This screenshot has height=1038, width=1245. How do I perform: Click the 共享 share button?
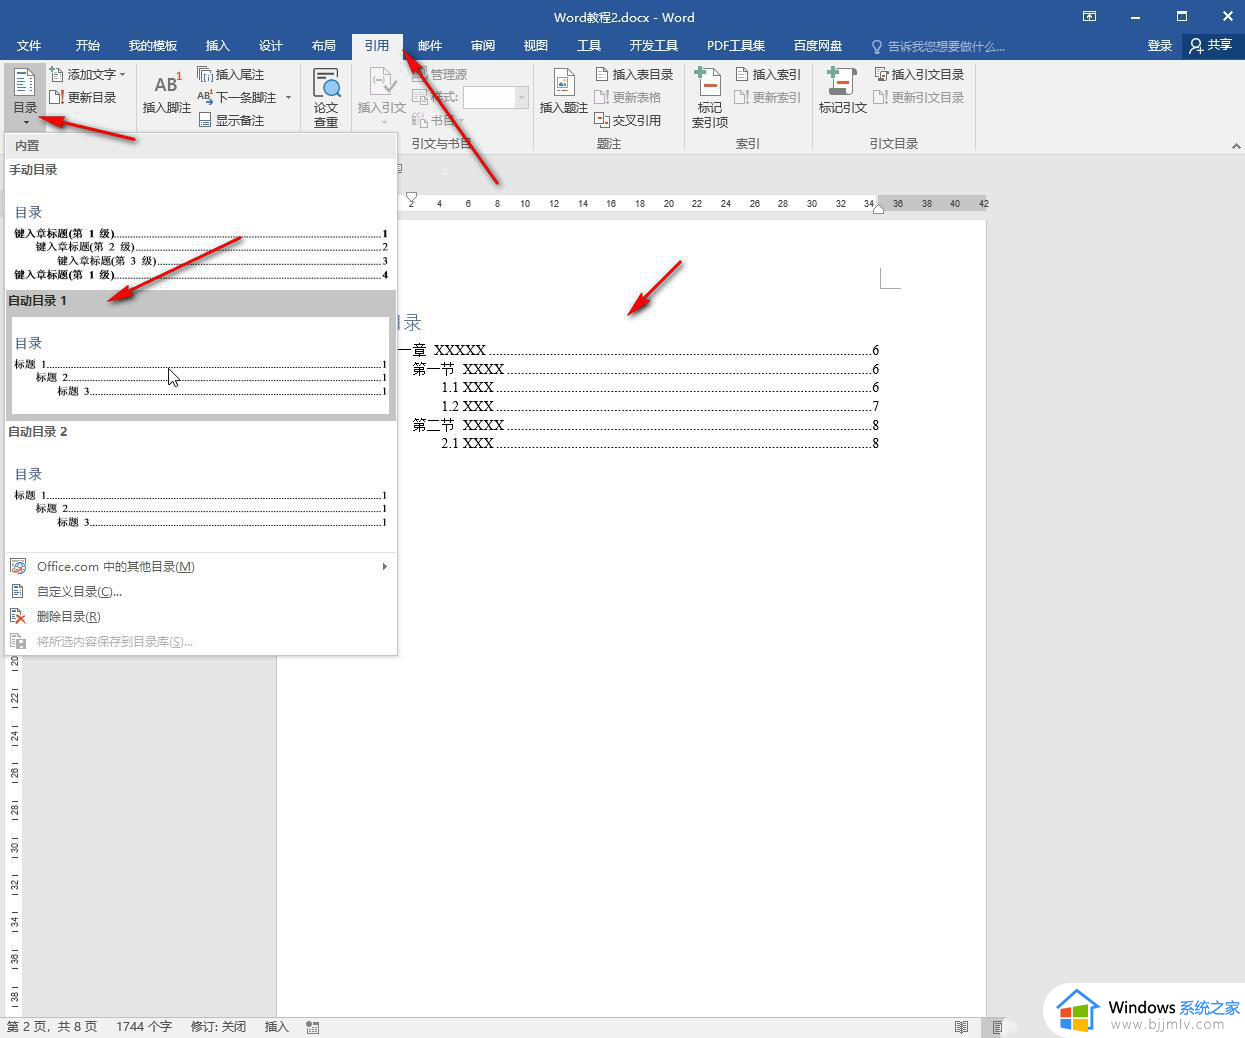(1210, 45)
